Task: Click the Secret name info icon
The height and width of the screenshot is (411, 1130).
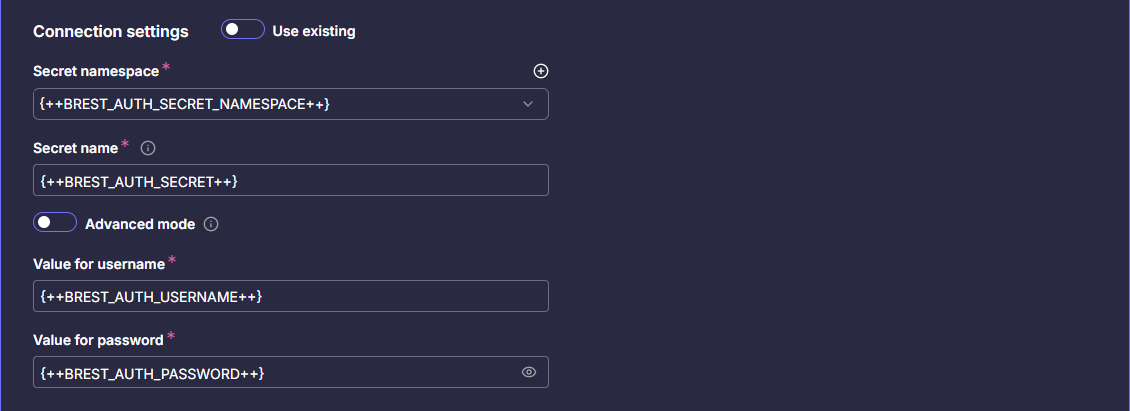Action: [x=148, y=148]
